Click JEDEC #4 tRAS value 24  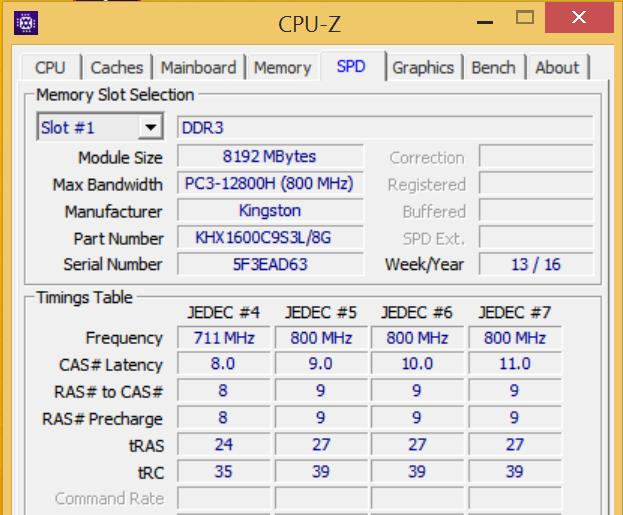click(224, 444)
